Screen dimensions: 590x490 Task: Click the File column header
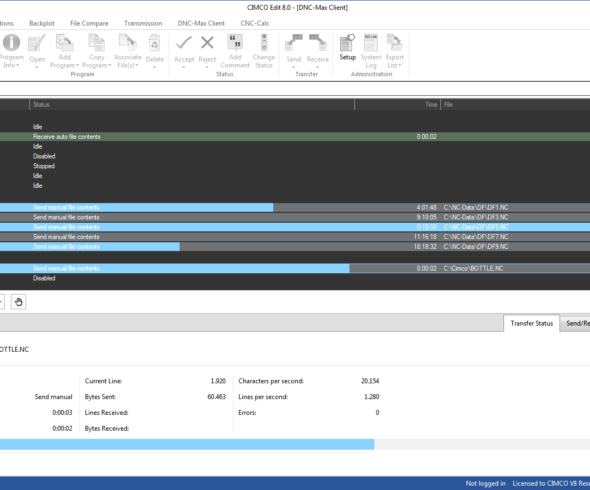(515, 105)
